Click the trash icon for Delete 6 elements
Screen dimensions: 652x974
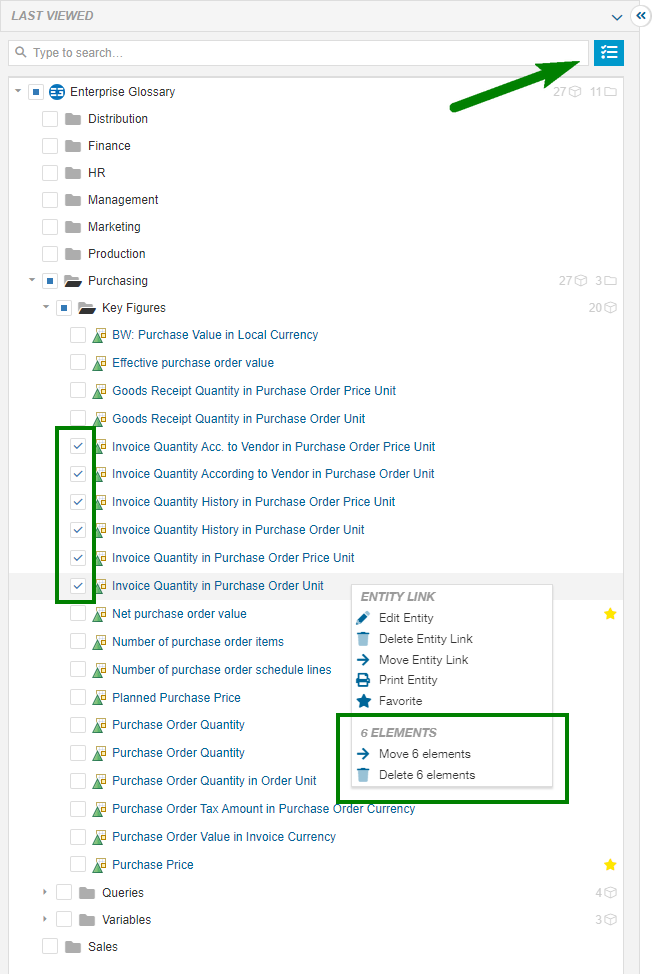[x=363, y=775]
